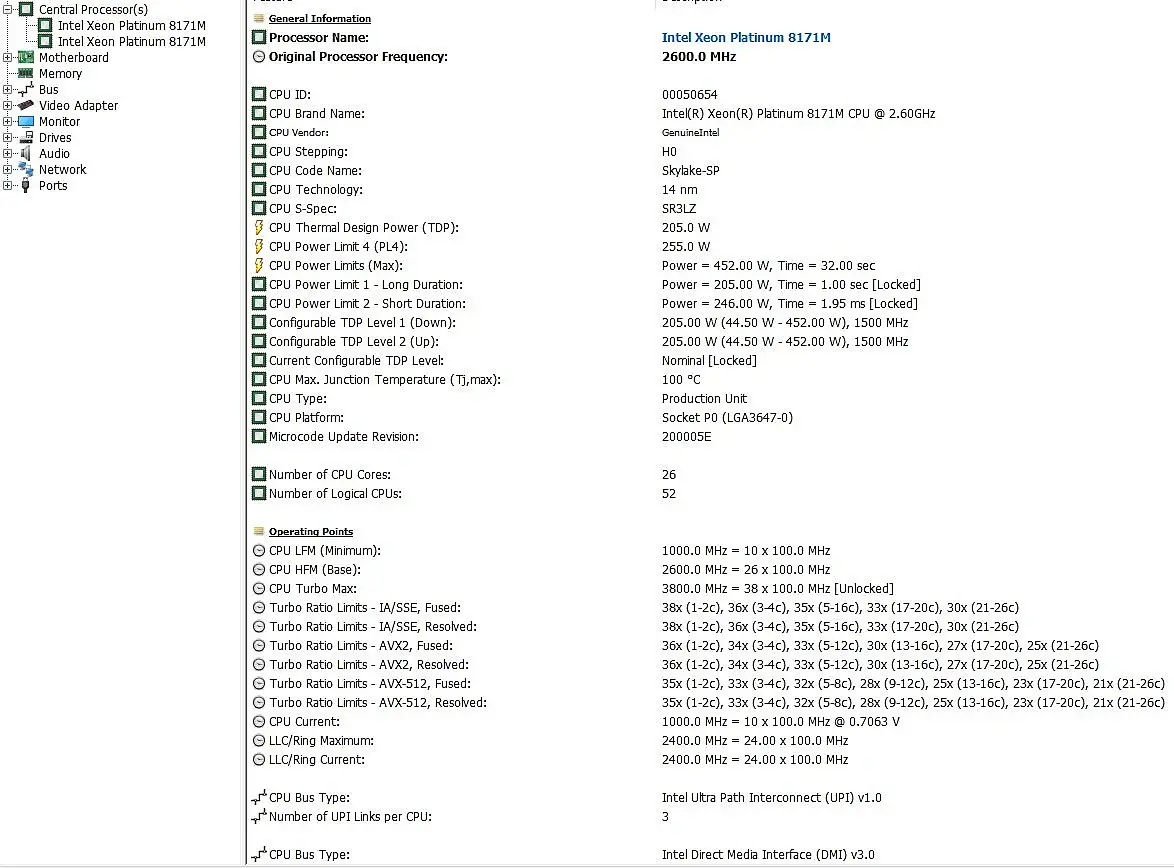Click the Network icon in the tree
Screen dimensions: 1174x868
(25, 169)
